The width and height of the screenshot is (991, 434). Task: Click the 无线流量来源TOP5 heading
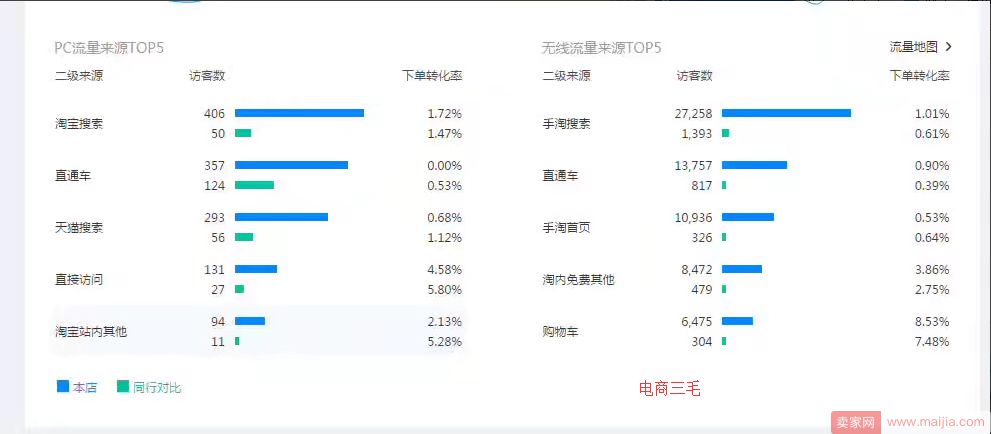(x=601, y=47)
